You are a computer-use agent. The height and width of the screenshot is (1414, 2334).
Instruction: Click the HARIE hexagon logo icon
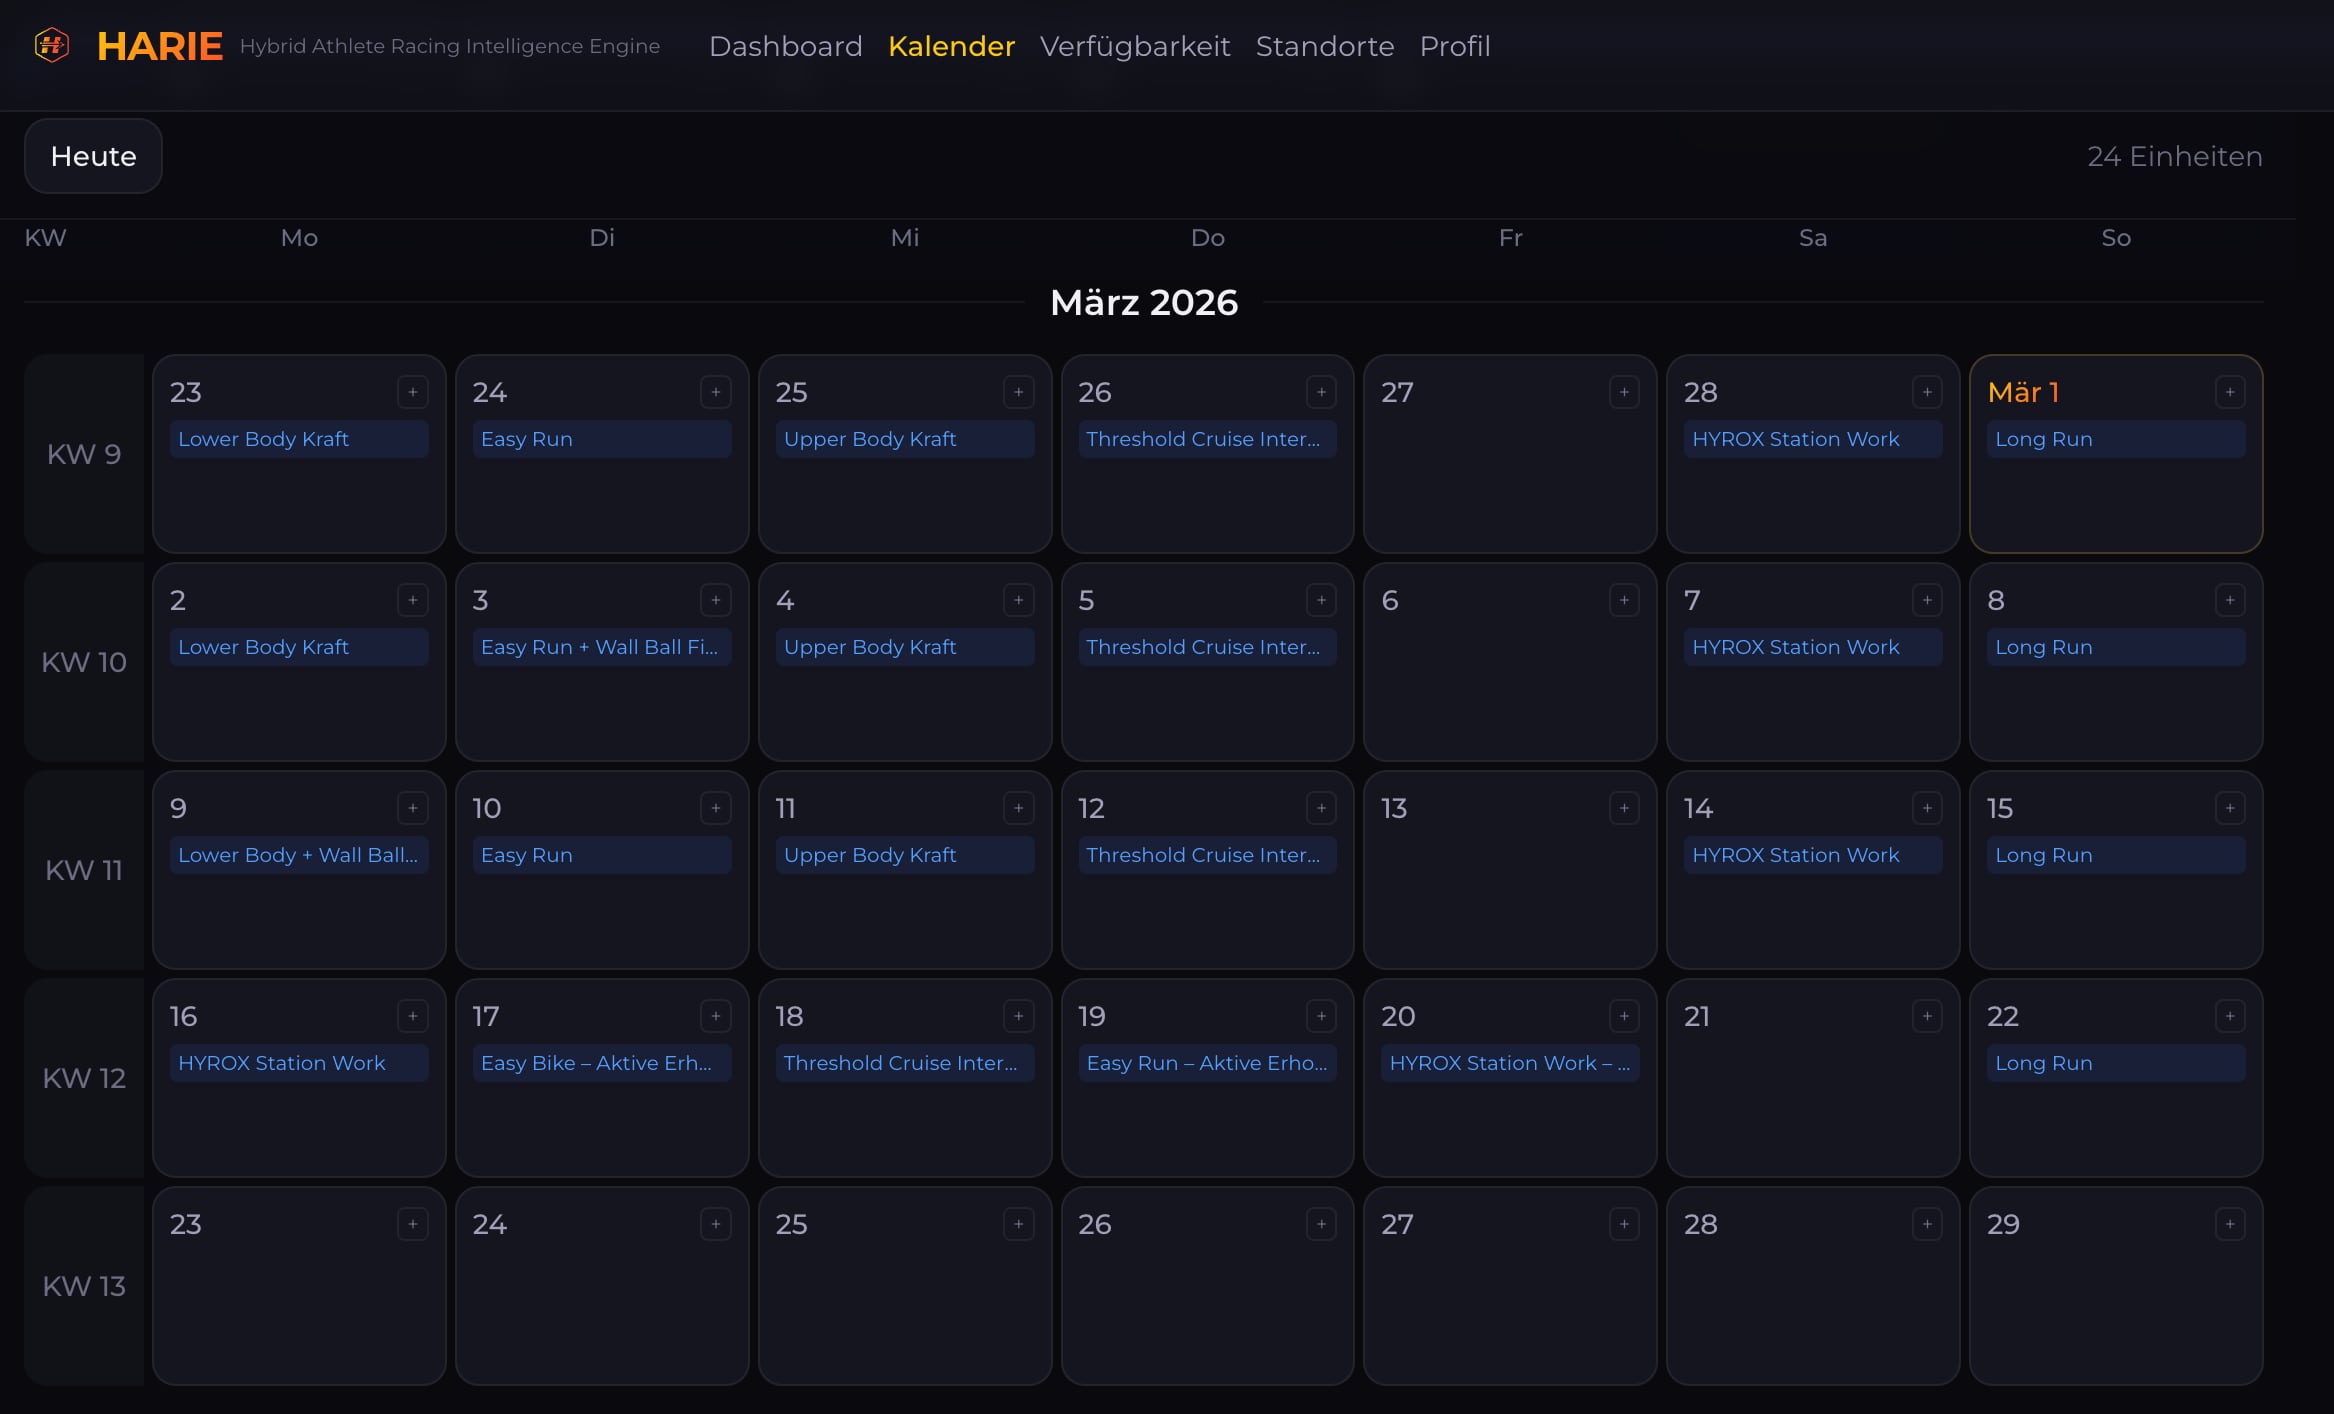click(52, 46)
